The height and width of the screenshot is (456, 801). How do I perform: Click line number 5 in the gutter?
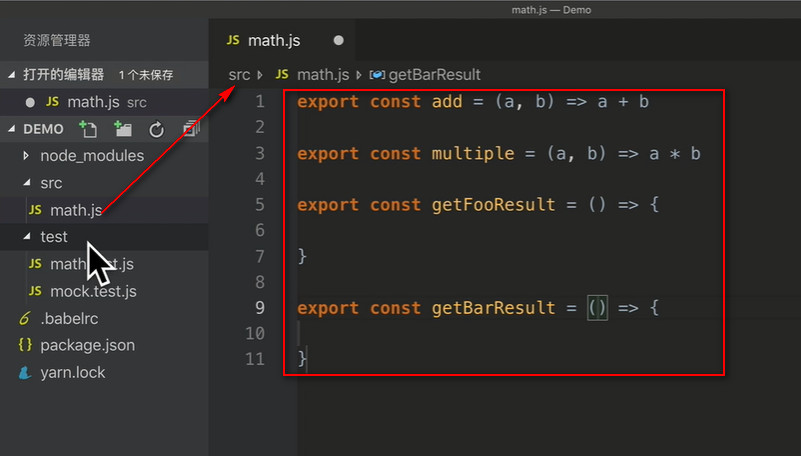pos(260,205)
